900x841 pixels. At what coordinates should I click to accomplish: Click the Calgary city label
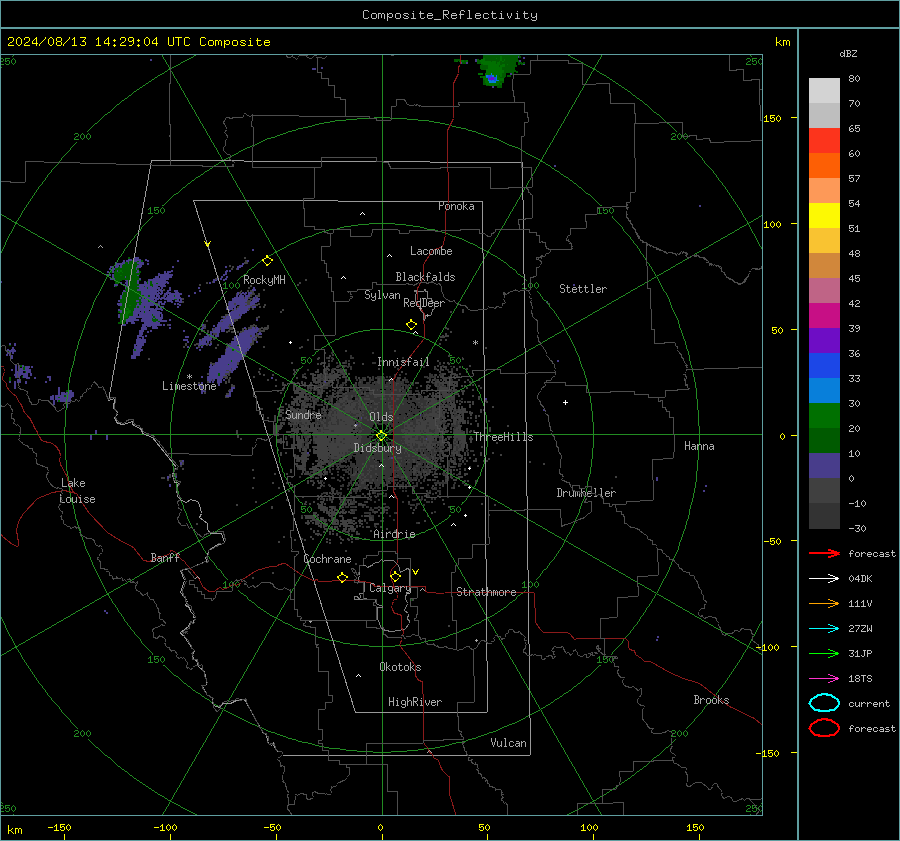point(390,588)
